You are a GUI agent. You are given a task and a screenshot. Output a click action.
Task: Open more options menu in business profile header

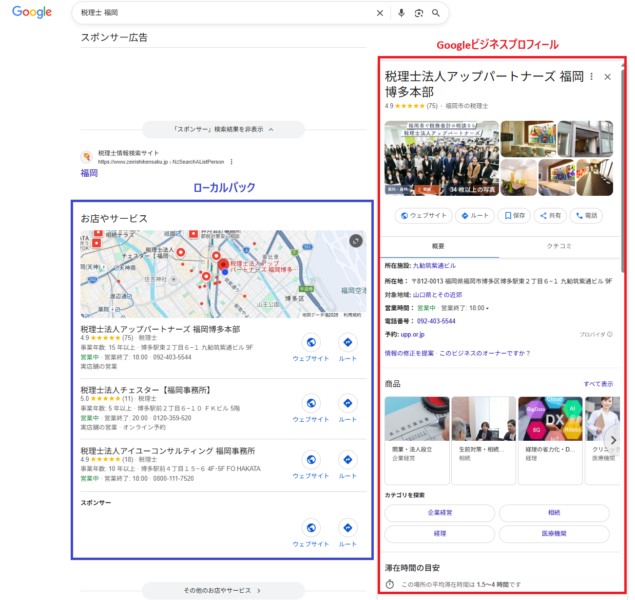(x=591, y=76)
